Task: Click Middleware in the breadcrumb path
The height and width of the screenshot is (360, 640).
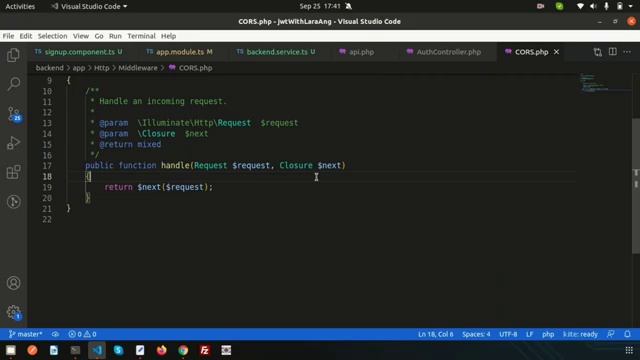Action: click(x=138, y=68)
